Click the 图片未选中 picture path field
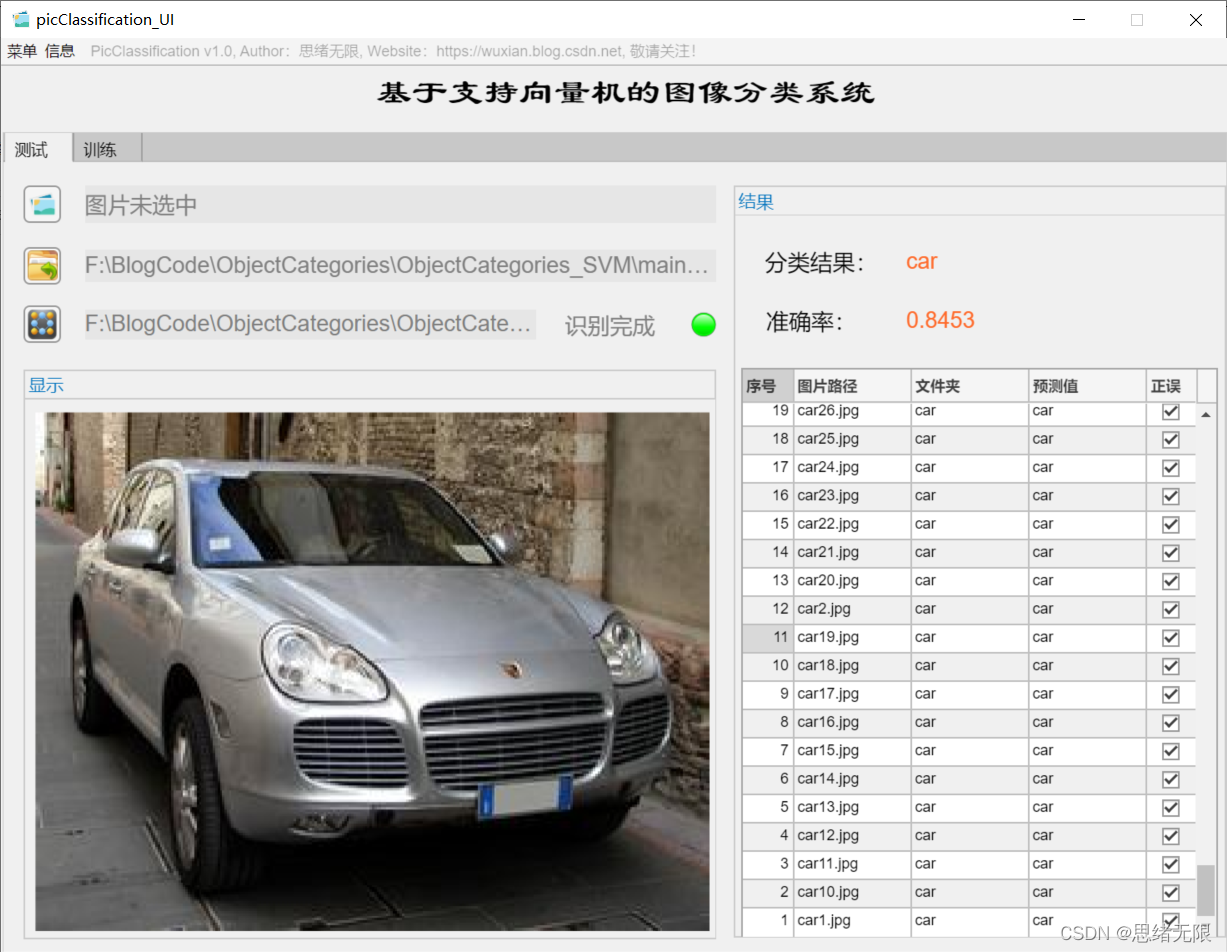The width and height of the screenshot is (1227, 952). pyautogui.click(x=400, y=205)
